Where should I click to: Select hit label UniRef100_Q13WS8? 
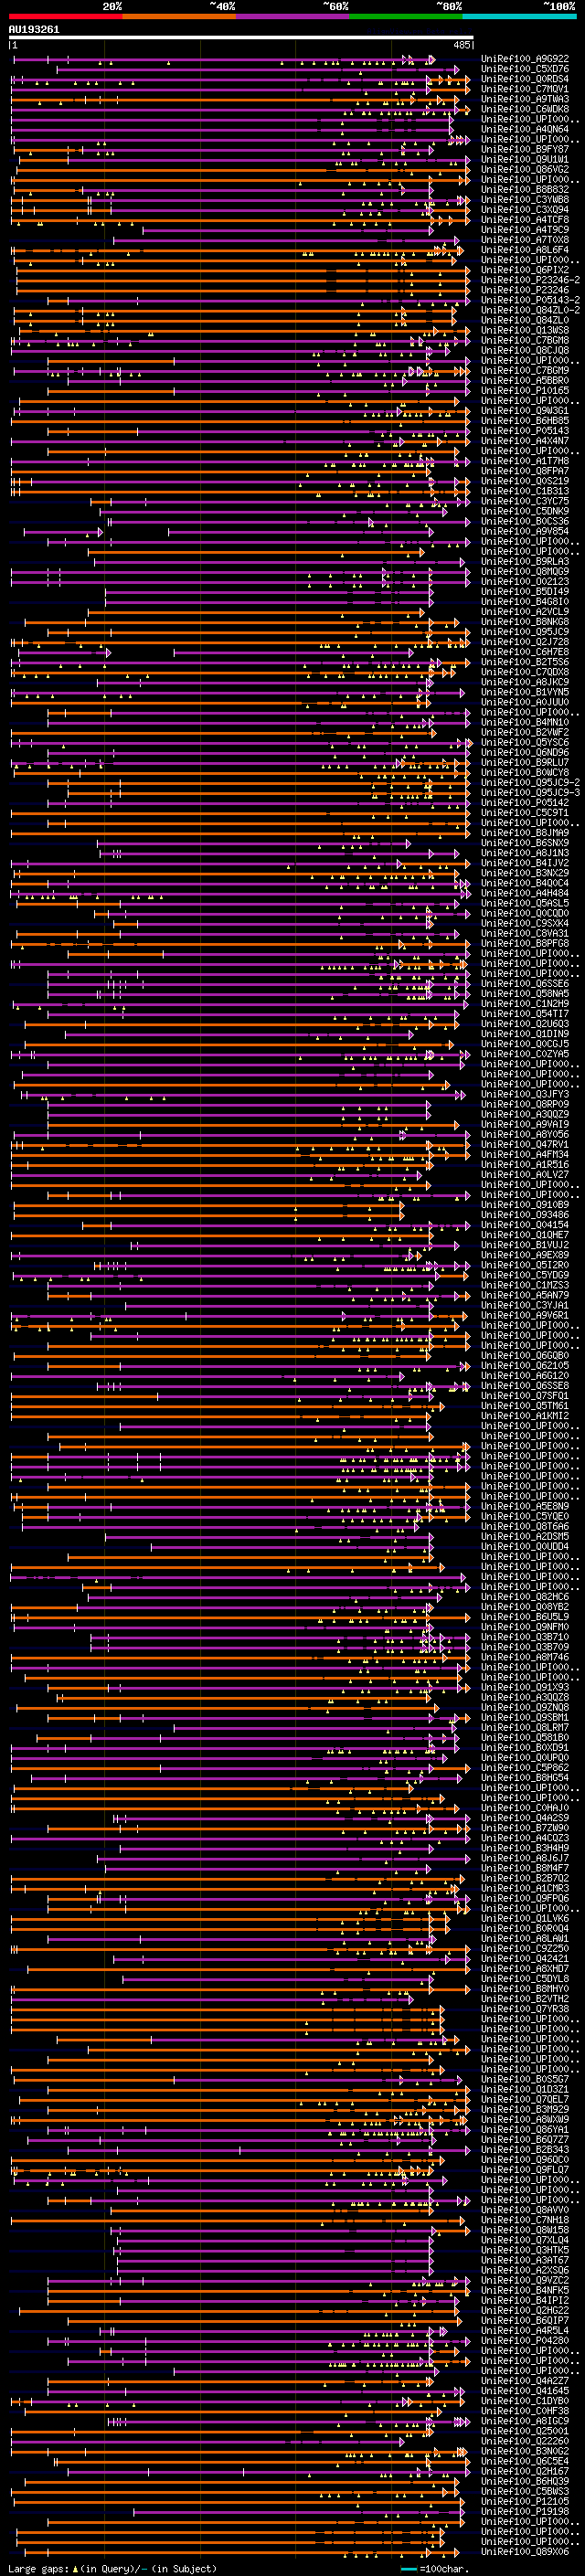(x=525, y=330)
